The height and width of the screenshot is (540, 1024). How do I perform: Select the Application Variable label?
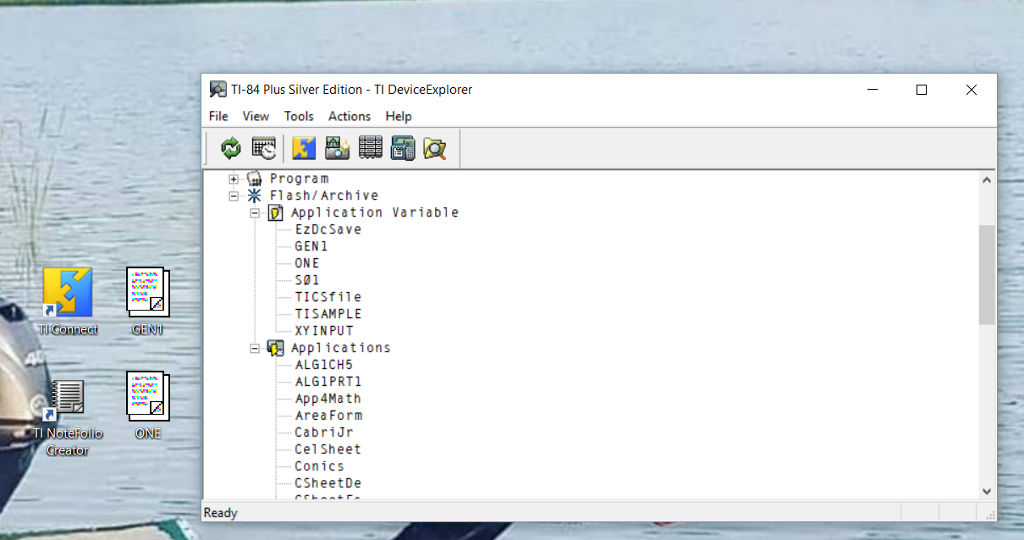(375, 212)
